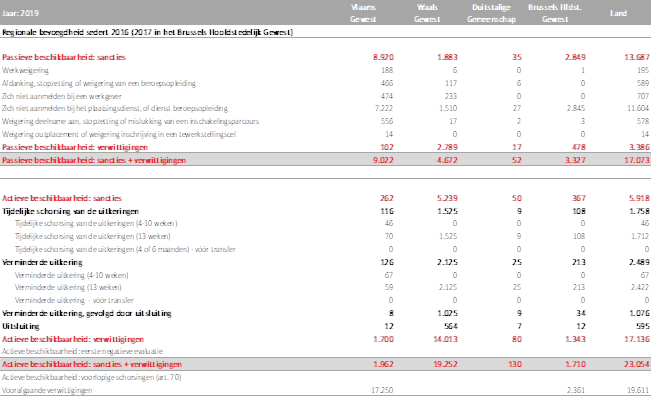Screen dimensions: 652x397
Task: Select label 'Zich niet aanmelden bij het plaatsingsdienst'
Action: tap(115, 108)
